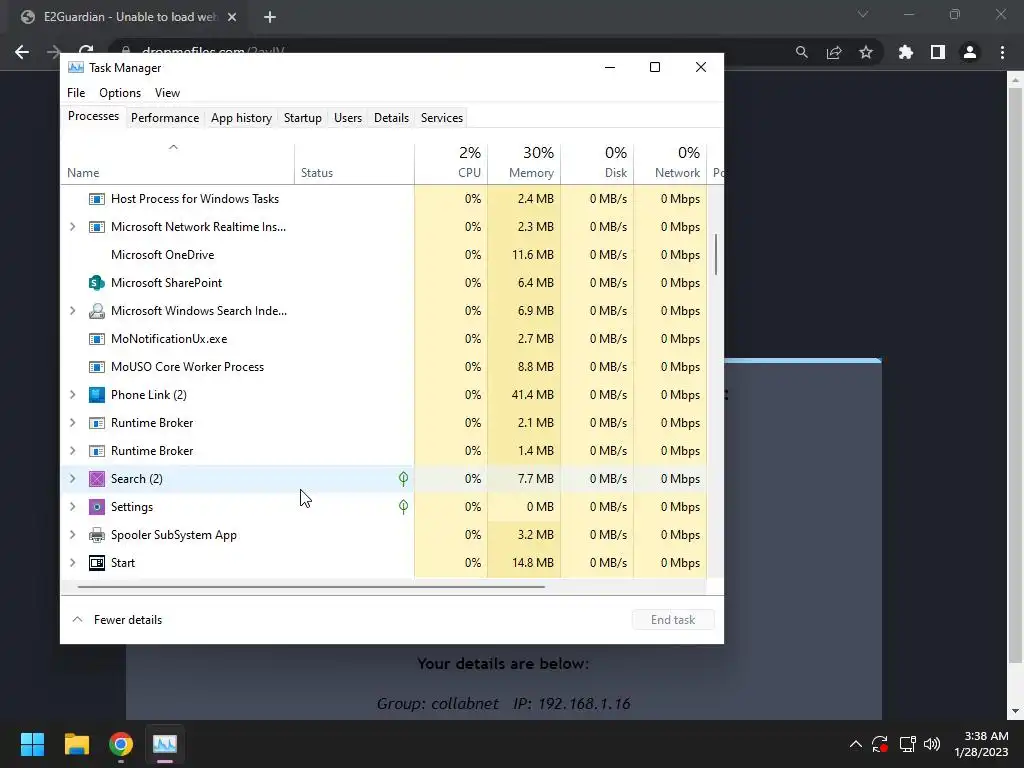Click the Spooler SubSystem App printer icon
Image resolution: width=1024 pixels, height=768 pixels.
tap(97, 535)
